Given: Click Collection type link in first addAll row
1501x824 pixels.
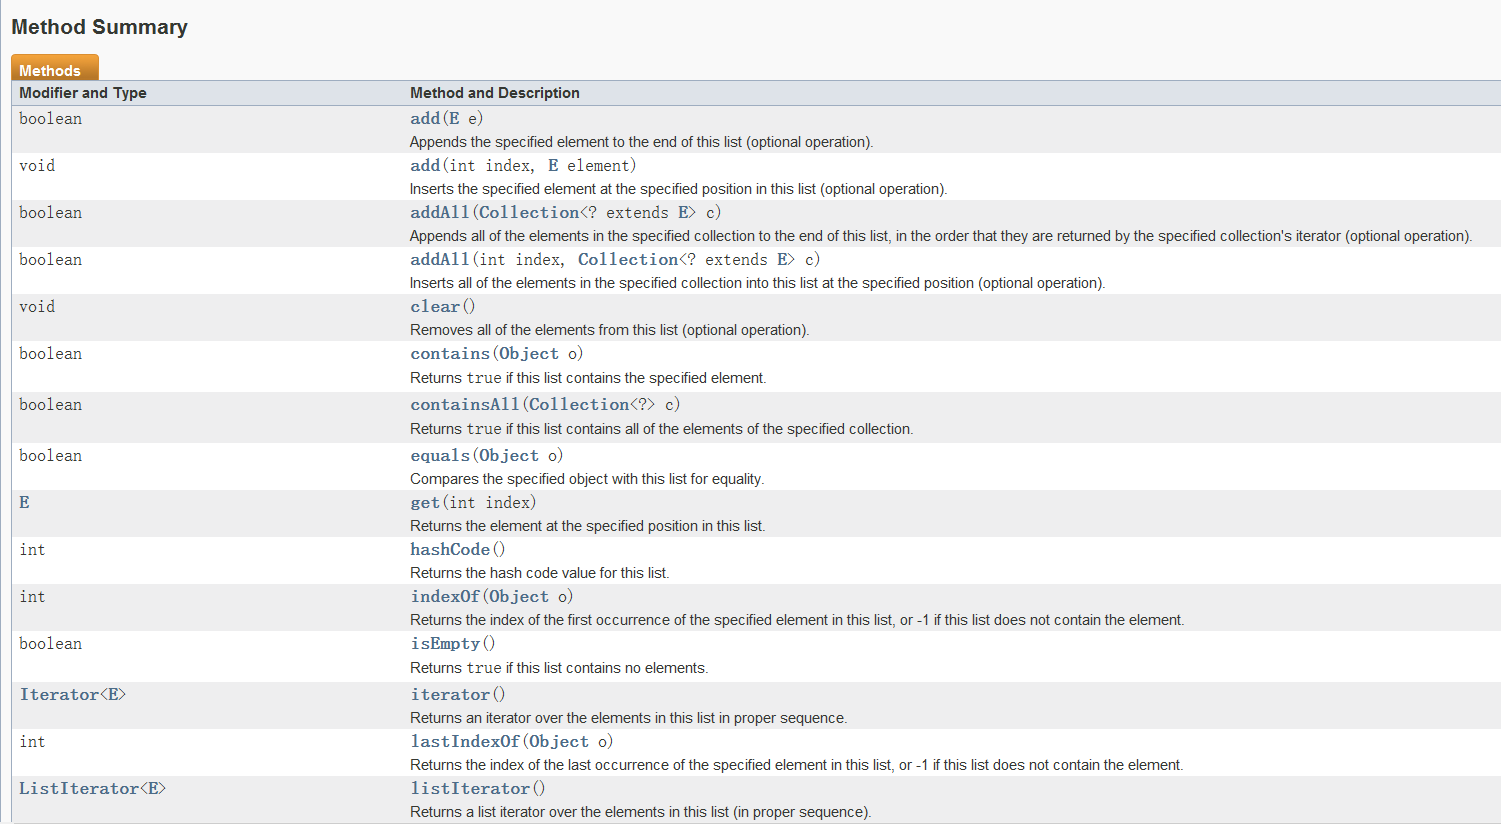Looking at the screenshot, I should click(x=529, y=212).
